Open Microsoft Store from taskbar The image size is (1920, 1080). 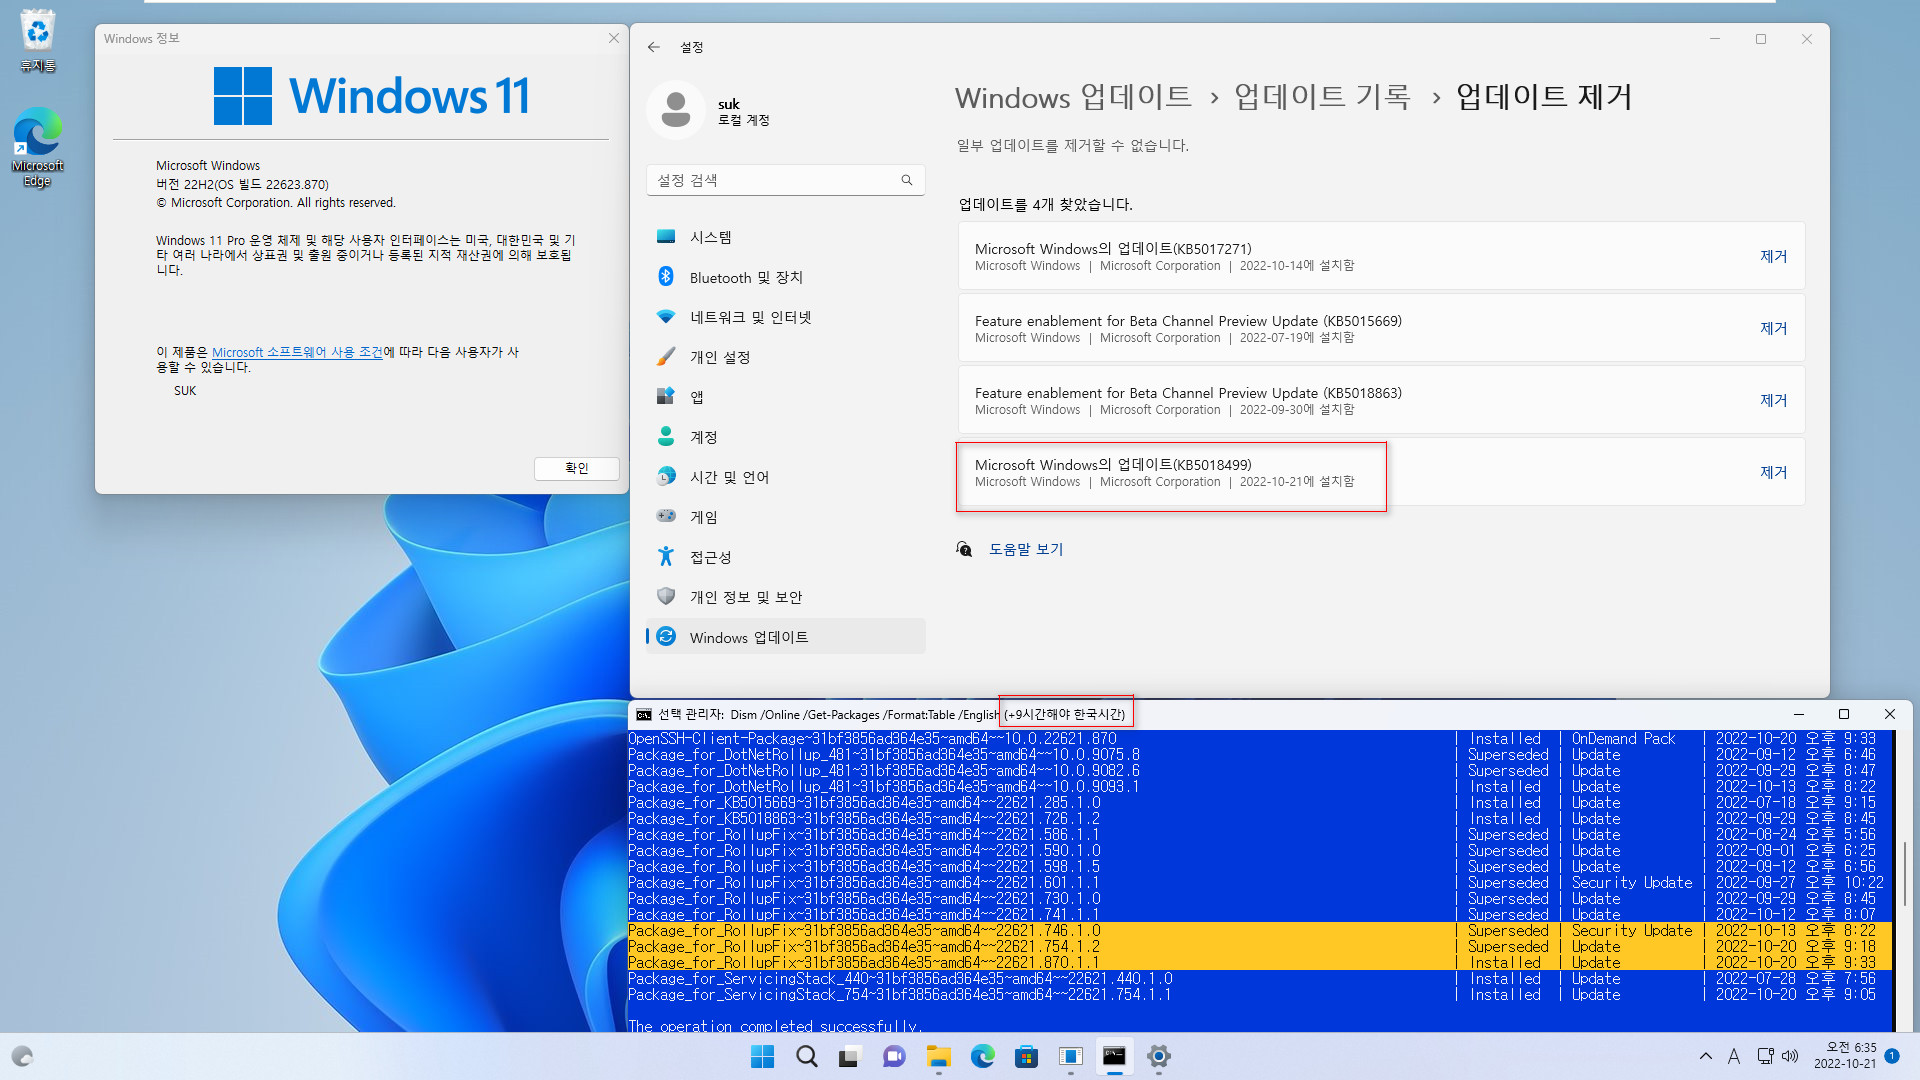[x=1026, y=1056]
